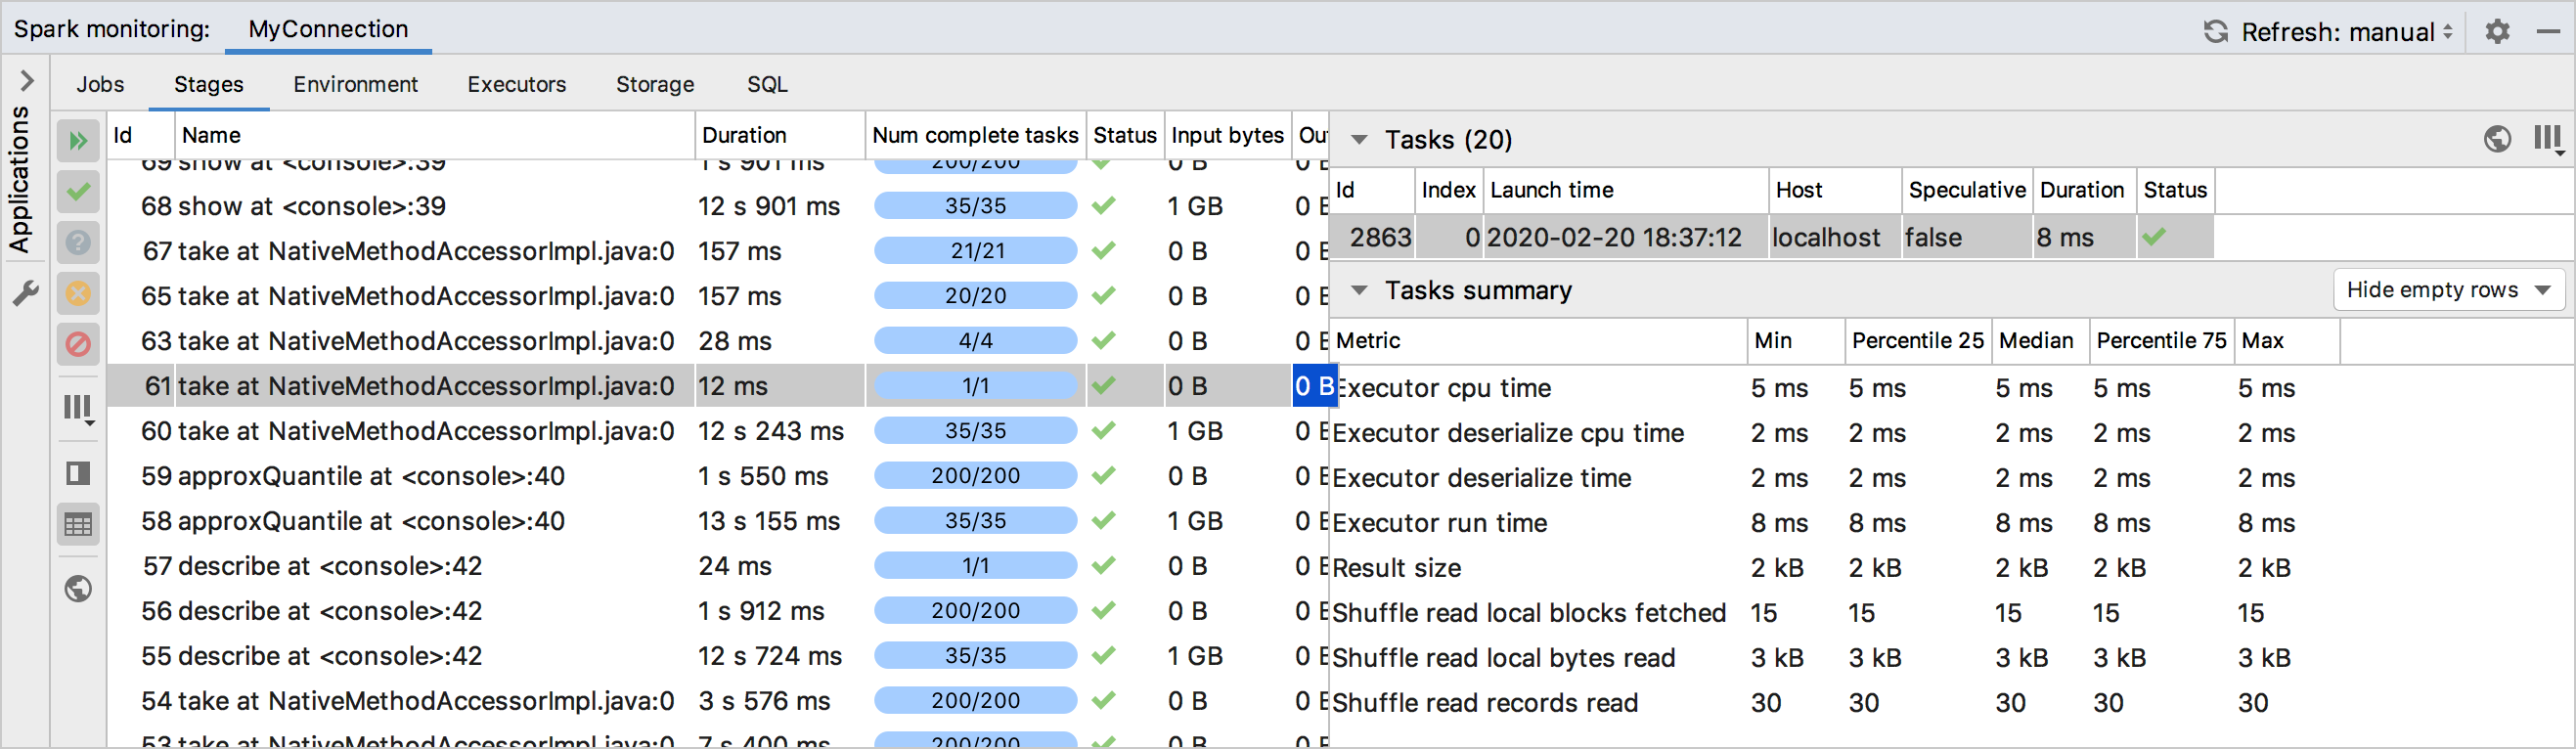Image resolution: width=2576 pixels, height=749 pixels.
Task: Toggle the completed stages filter (green checkmark)
Action: coord(78,191)
